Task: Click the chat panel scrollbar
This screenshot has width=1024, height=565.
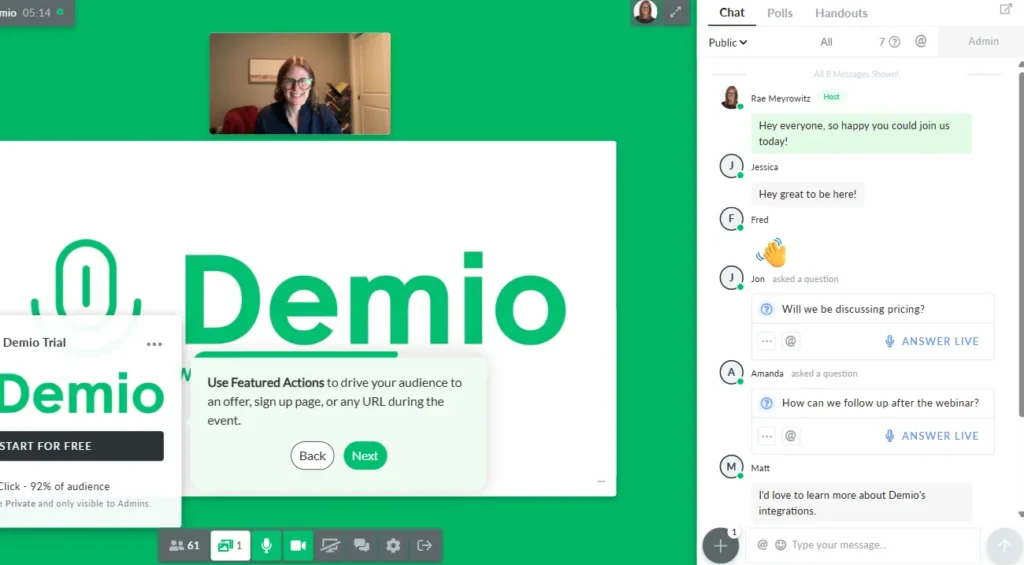Action: pos(1021,242)
